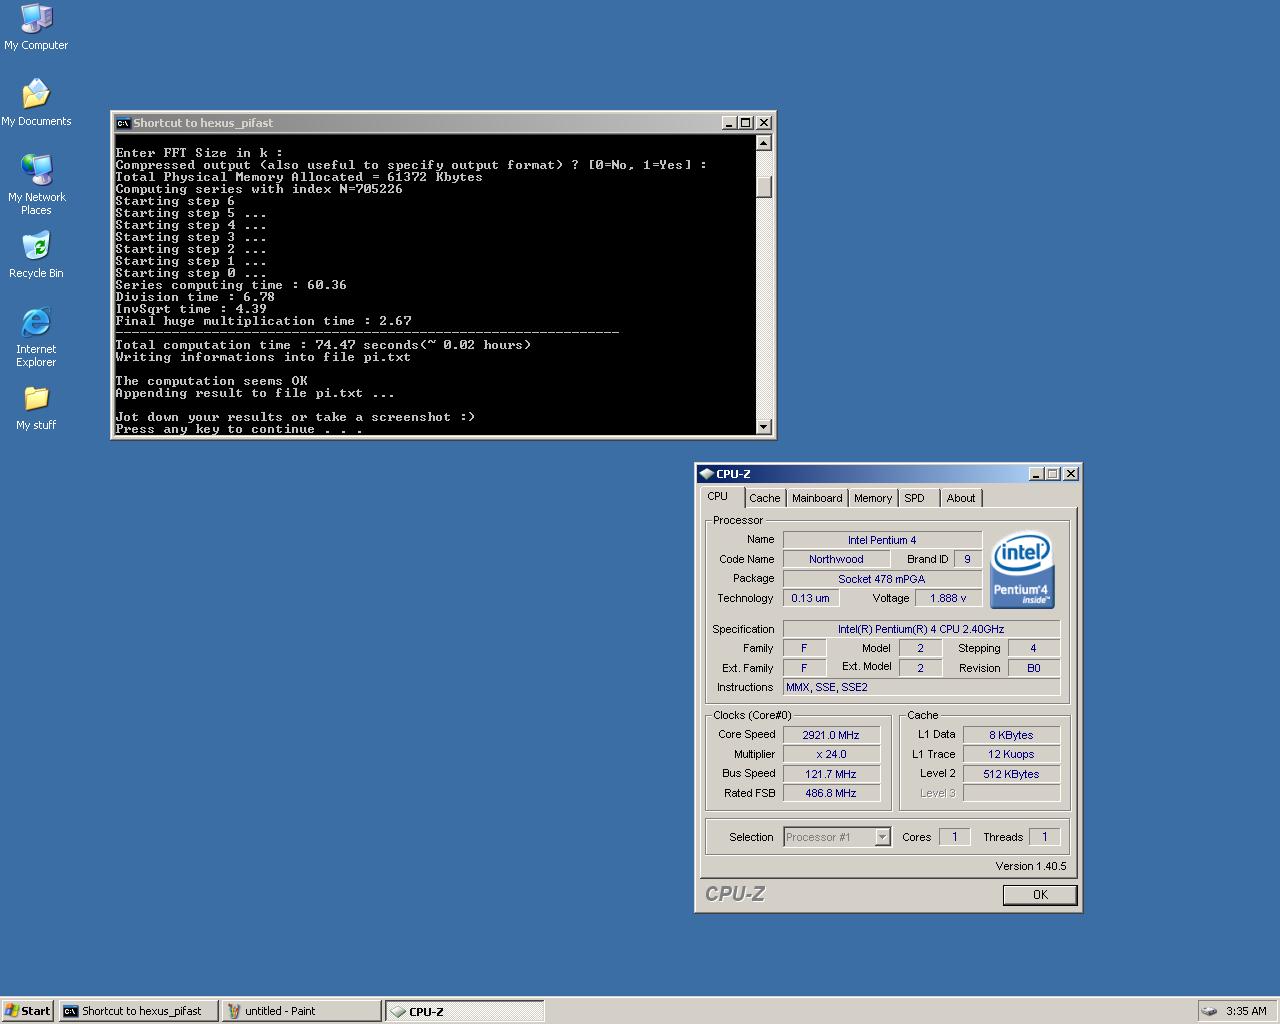Open the Mainboard tab in CPU-Z
The image size is (1280, 1024).
[817, 498]
